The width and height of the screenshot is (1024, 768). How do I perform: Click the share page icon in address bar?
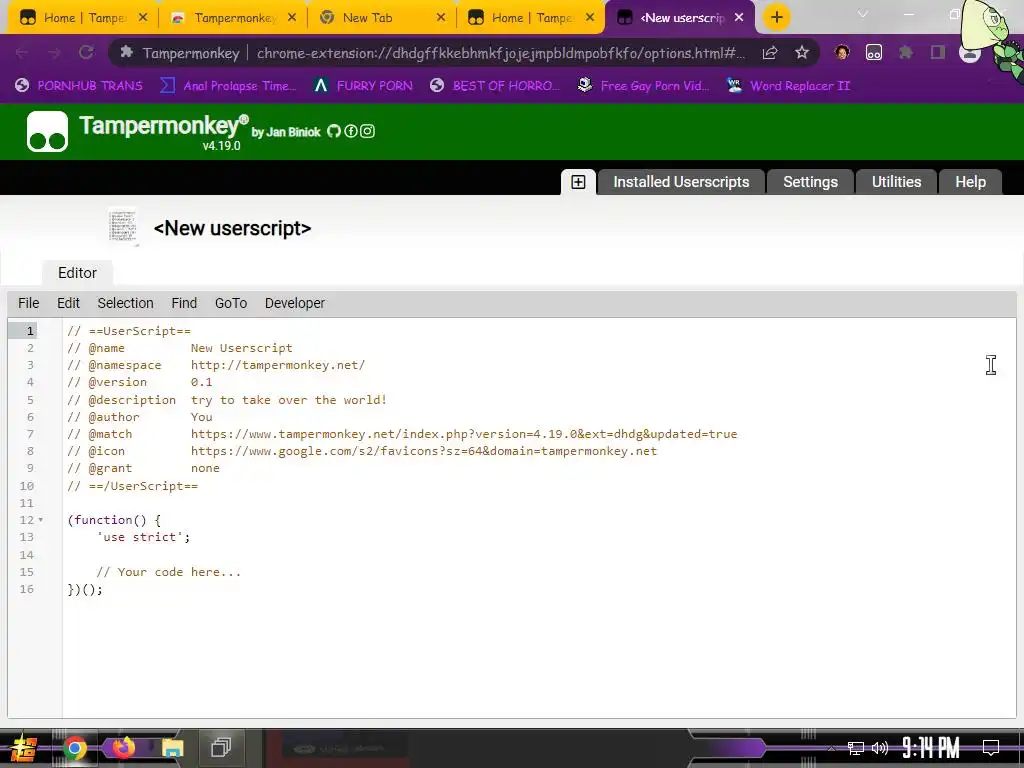pyautogui.click(x=770, y=53)
